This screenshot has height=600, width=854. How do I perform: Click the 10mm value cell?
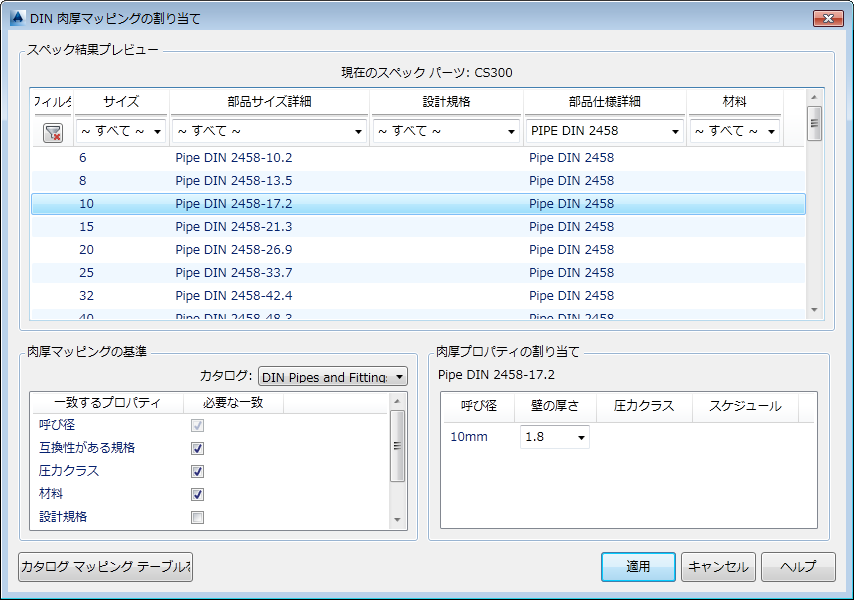pos(468,437)
